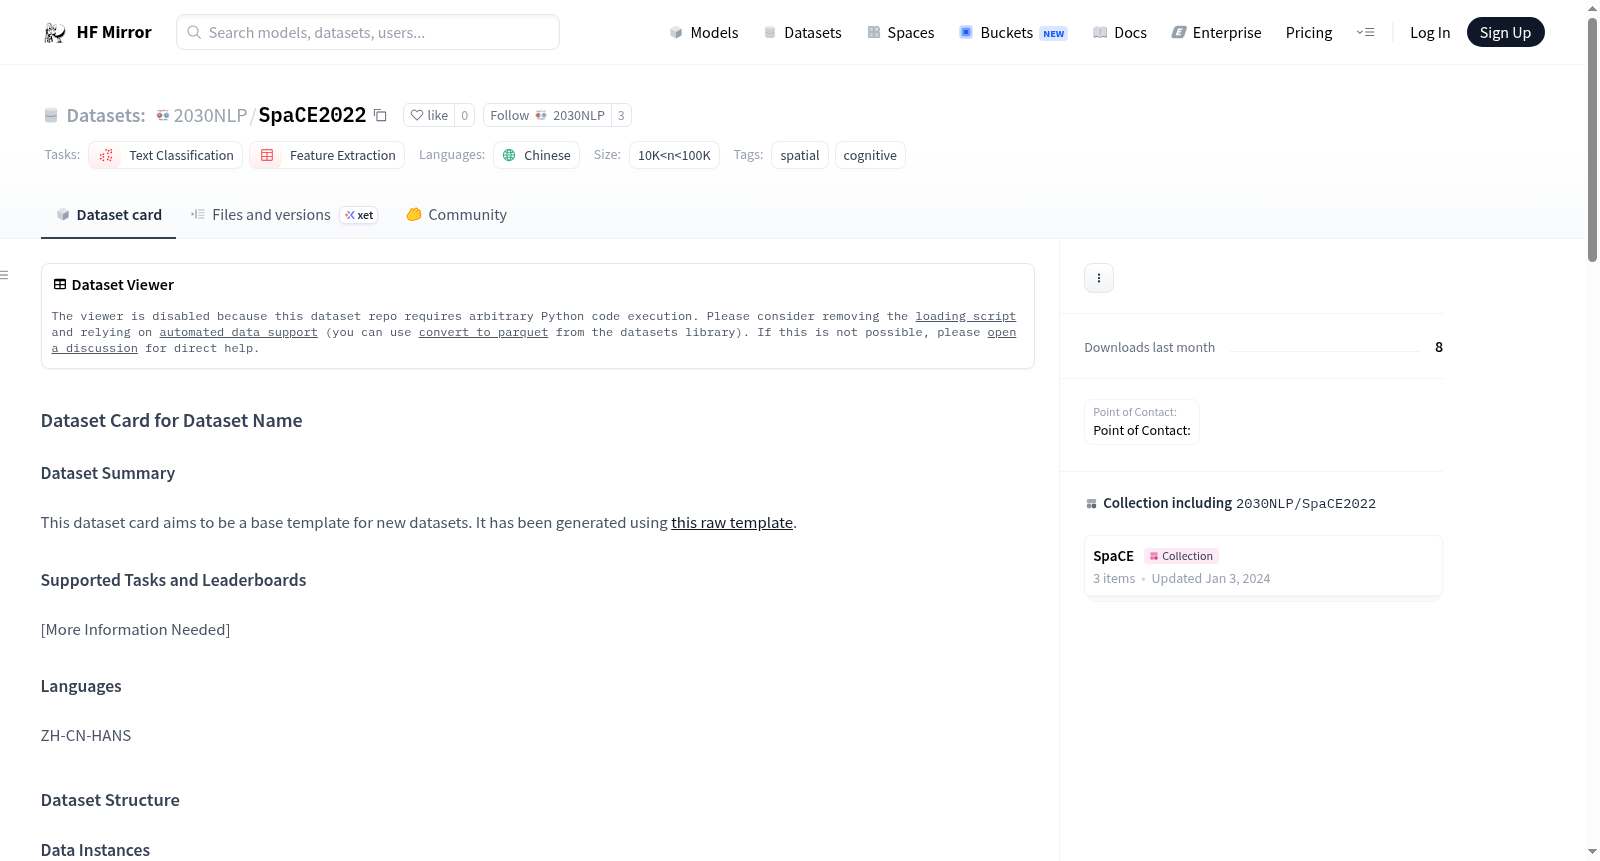Open Buckets in the top navigation
1600x861 pixels.
pyautogui.click(x=1013, y=32)
